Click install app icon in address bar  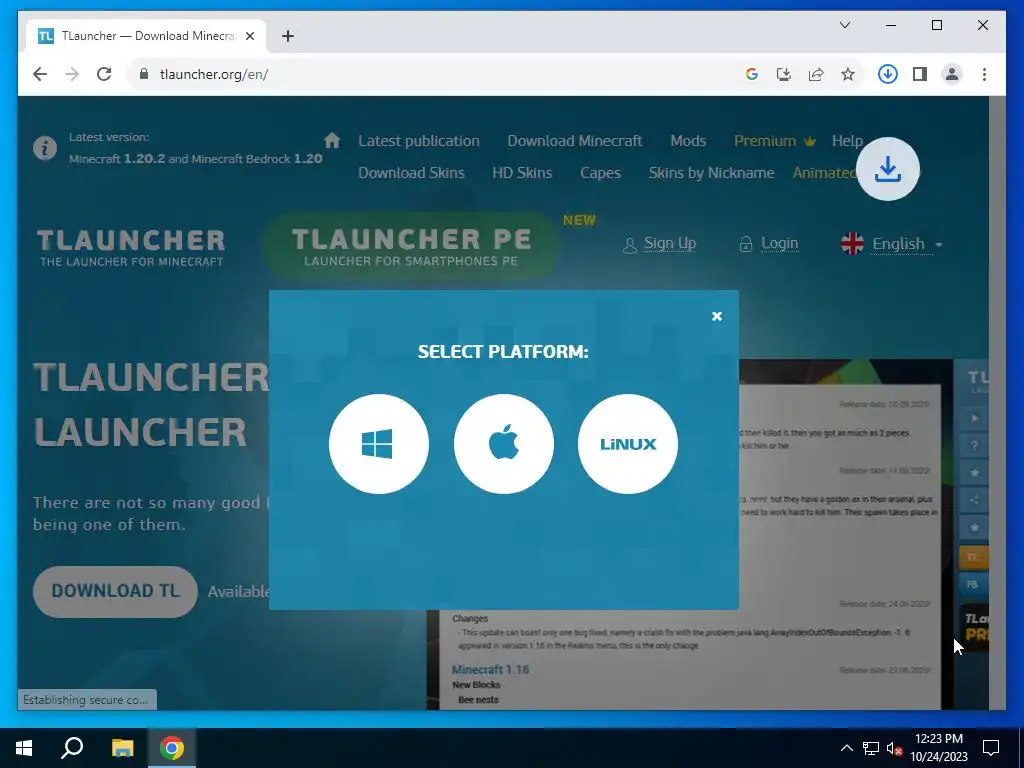tap(784, 74)
